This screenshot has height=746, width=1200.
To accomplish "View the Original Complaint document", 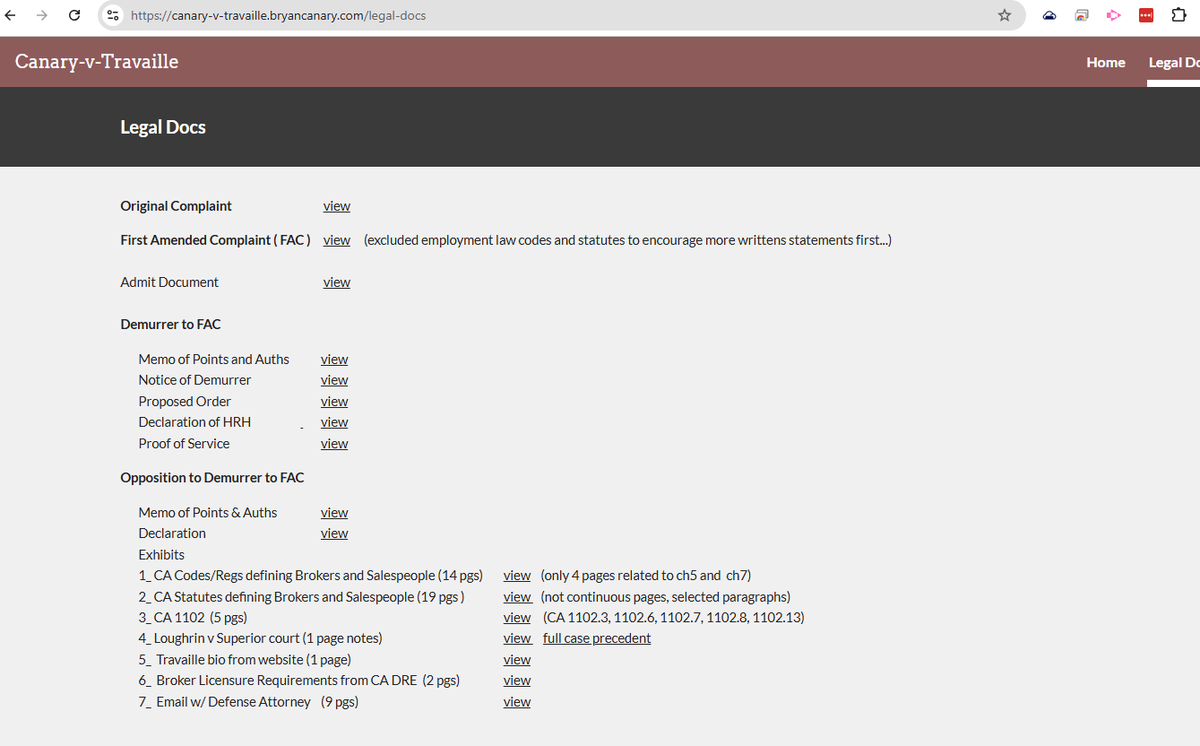I will coord(337,206).
